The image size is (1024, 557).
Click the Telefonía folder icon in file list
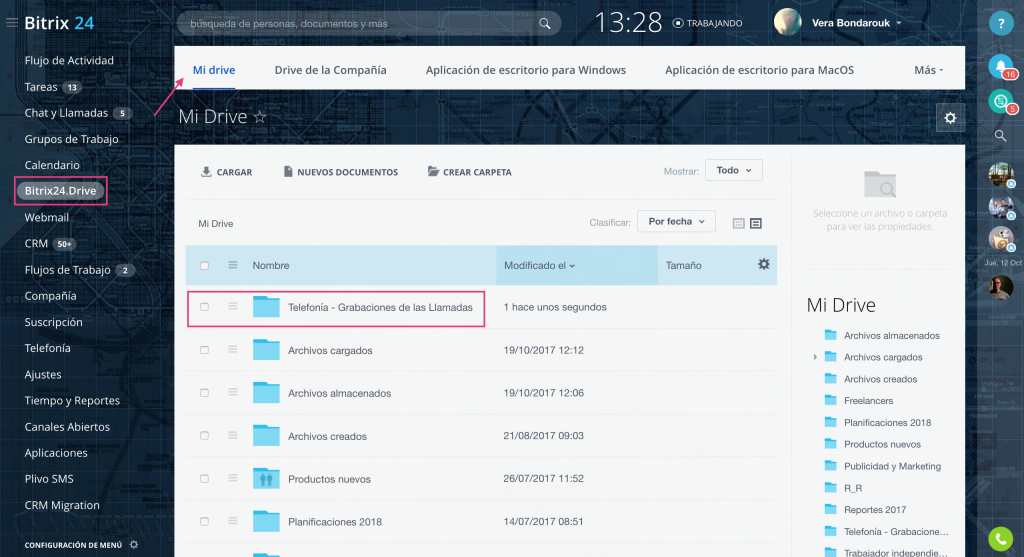coord(266,307)
